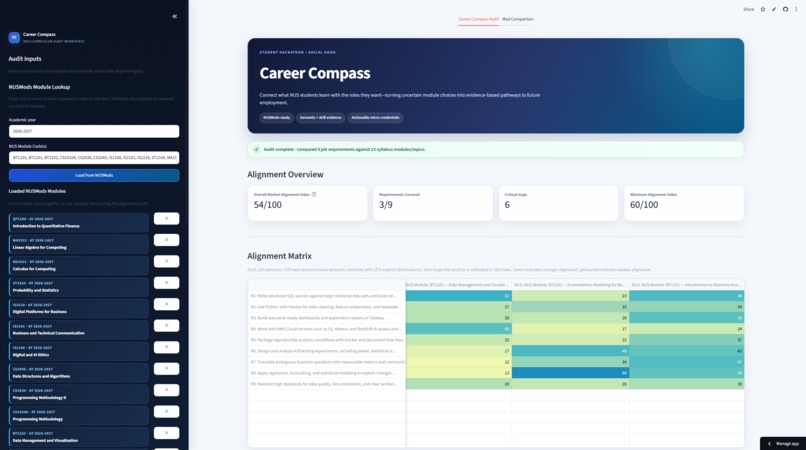The image size is (806, 450).
Task: Select row R3 Build executive-ready dashboards
Action: click(x=327, y=318)
